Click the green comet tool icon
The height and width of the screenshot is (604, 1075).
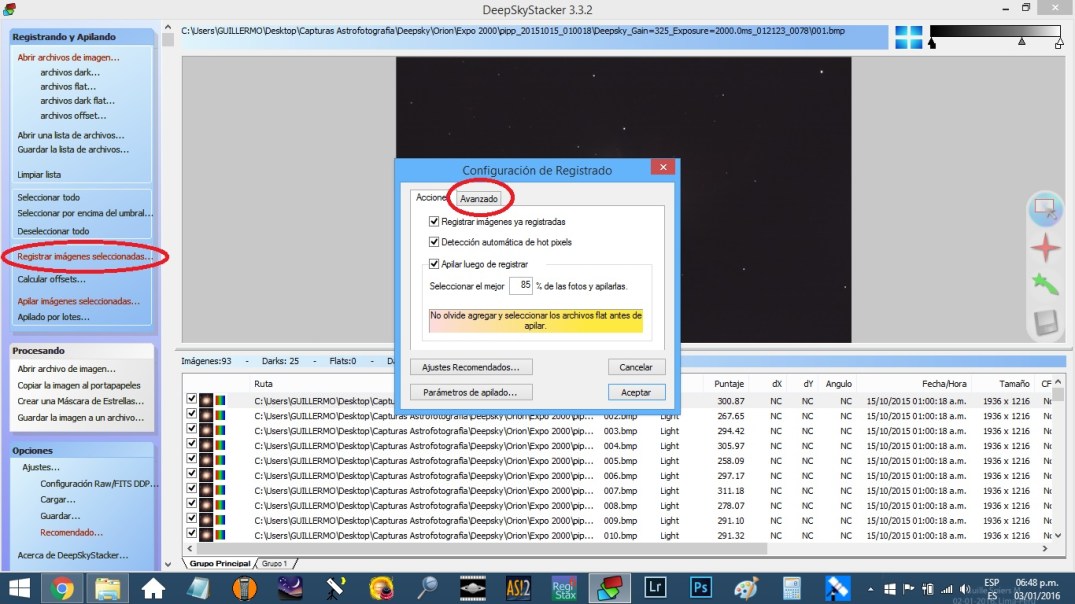click(x=1045, y=285)
